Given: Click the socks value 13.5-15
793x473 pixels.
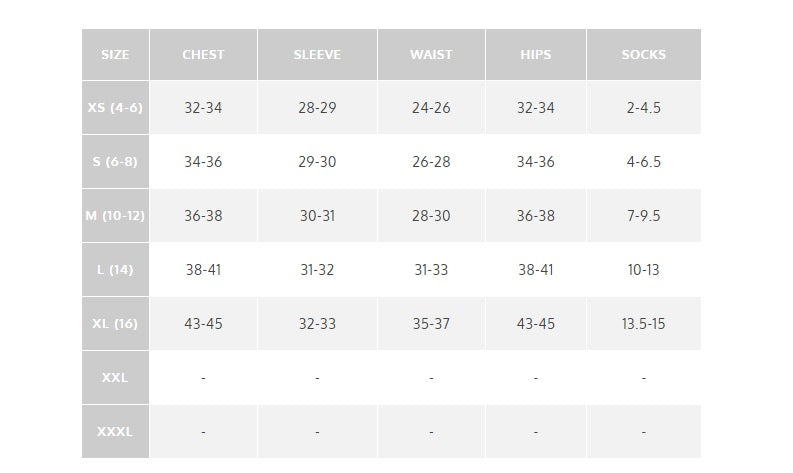Looking at the screenshot, I should point(644,324).
